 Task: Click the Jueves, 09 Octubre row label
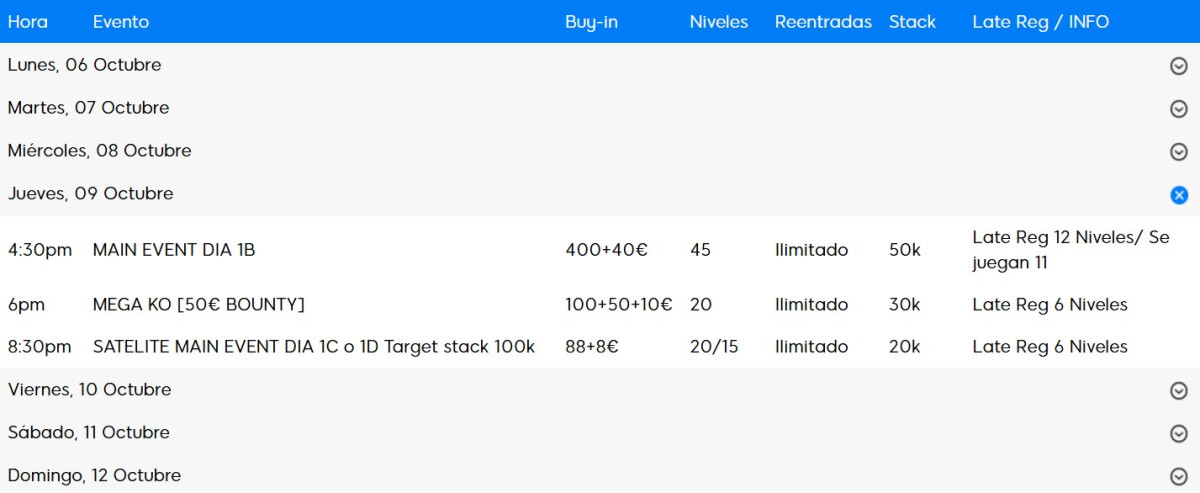pyautogui.click(x=91, y=194)
